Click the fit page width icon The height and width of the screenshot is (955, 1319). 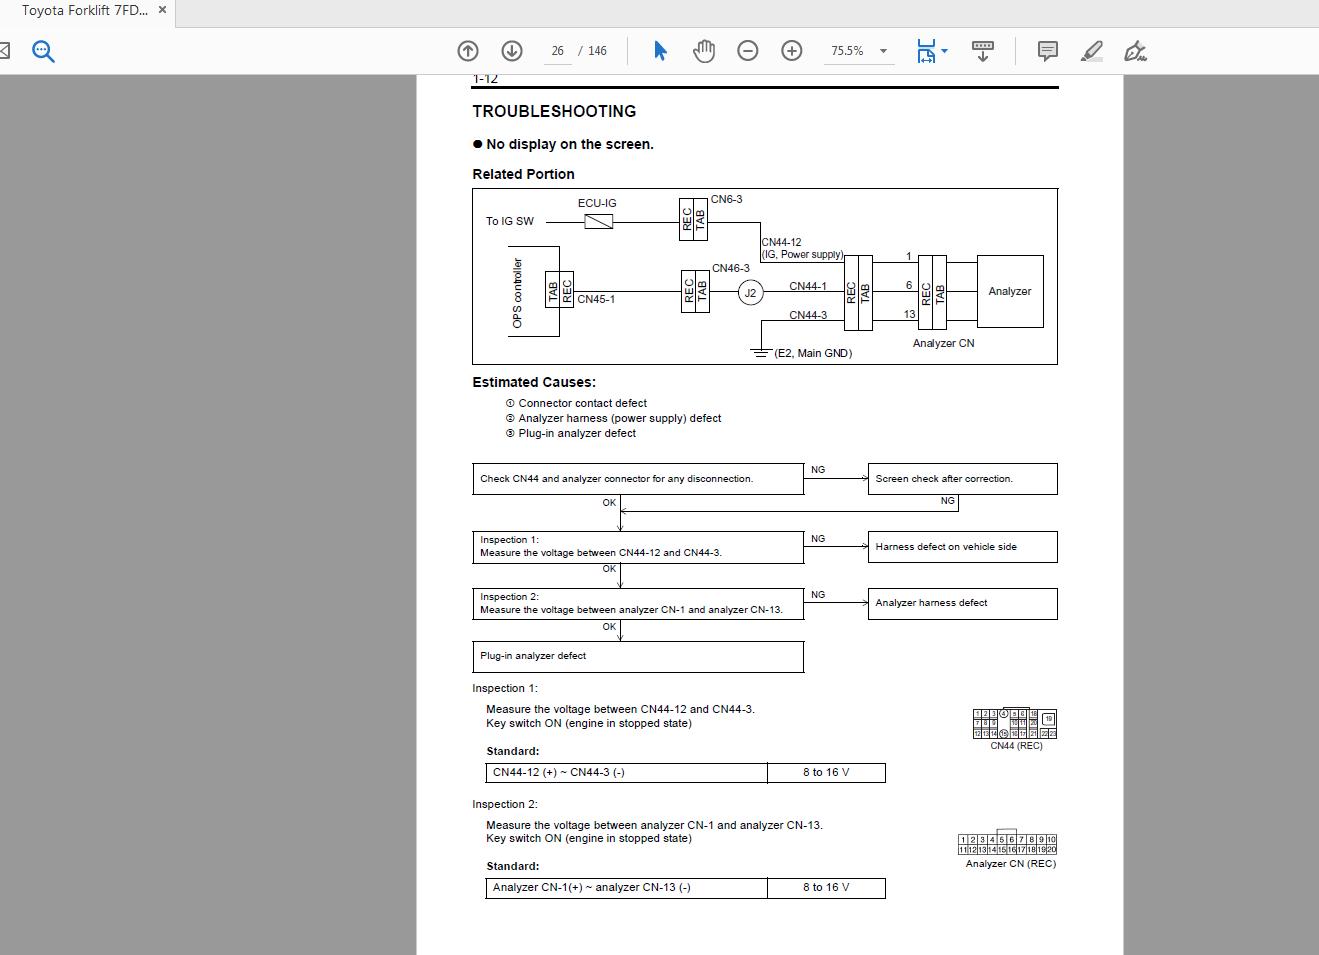(926, 51)
